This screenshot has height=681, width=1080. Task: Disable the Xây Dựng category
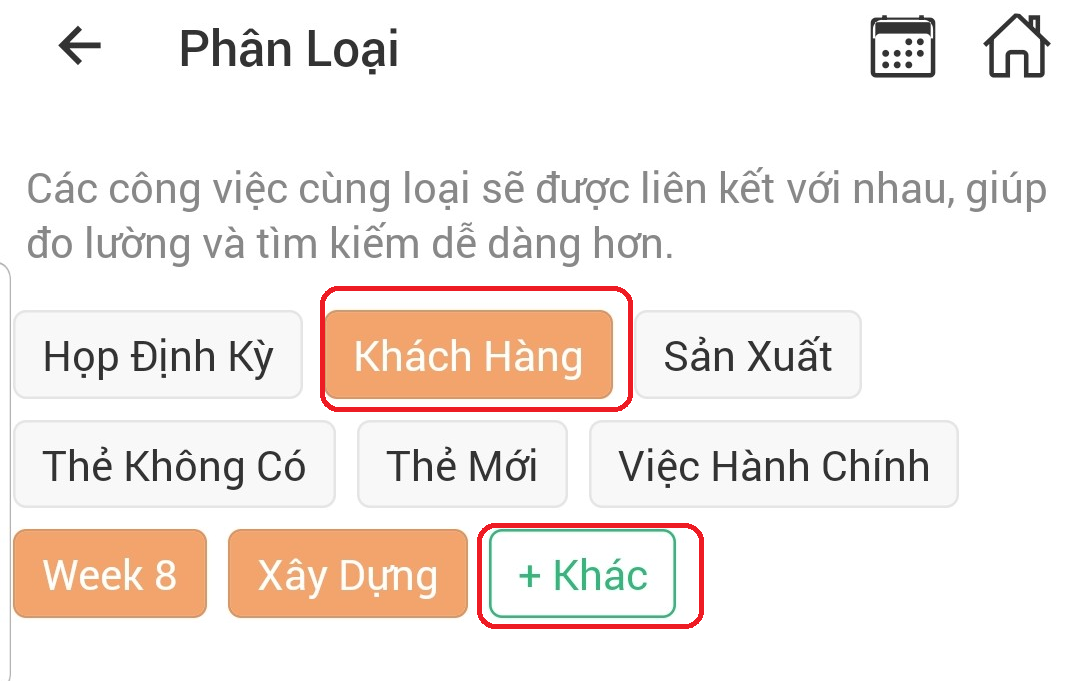pos(348,573)
